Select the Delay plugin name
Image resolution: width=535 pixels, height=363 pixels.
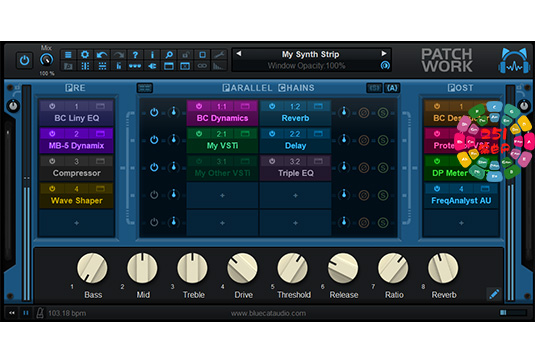(x=295, y=146)
